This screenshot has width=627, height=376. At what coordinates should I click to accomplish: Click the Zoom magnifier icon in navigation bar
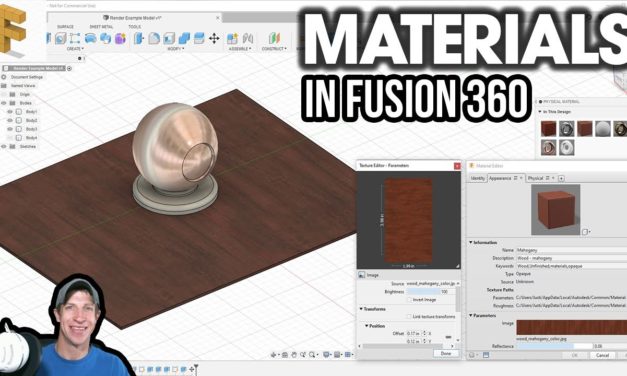312,354
